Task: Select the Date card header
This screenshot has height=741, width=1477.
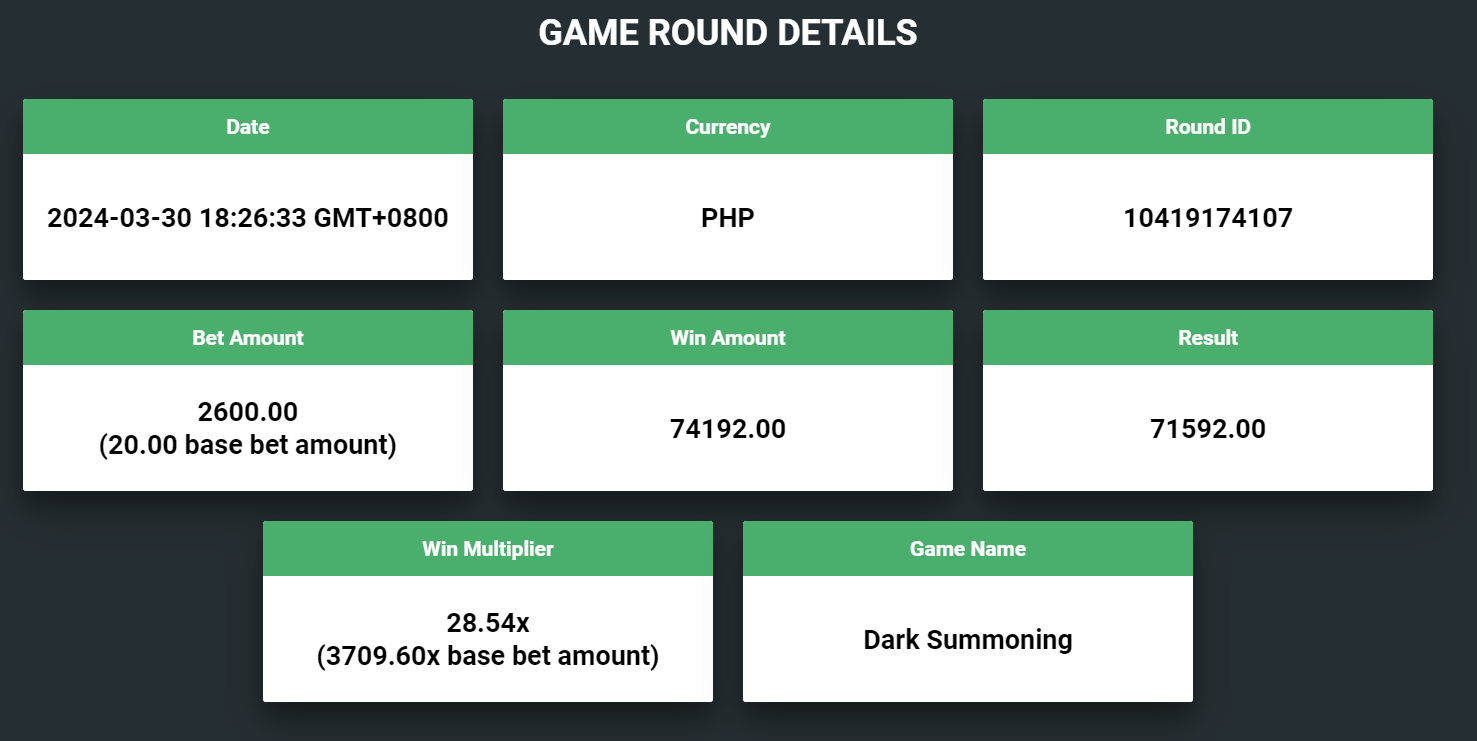Action: (x=248, y=127)
